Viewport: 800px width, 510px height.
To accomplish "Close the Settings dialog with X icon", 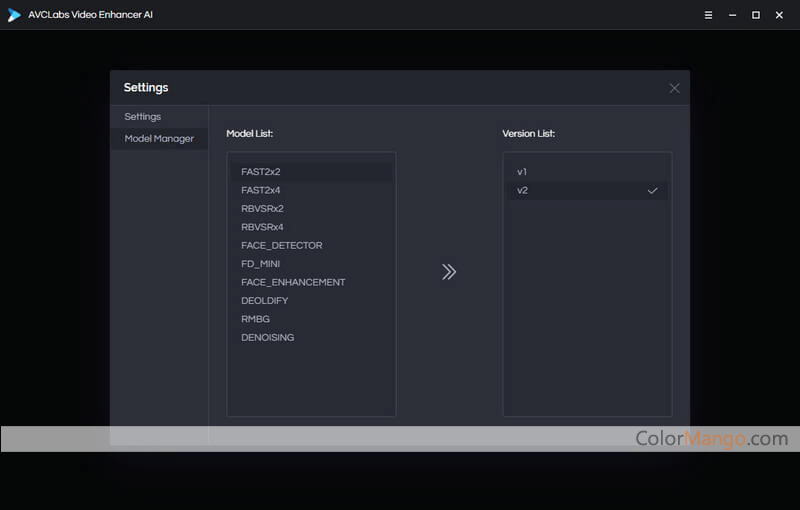I will [674, 88].
